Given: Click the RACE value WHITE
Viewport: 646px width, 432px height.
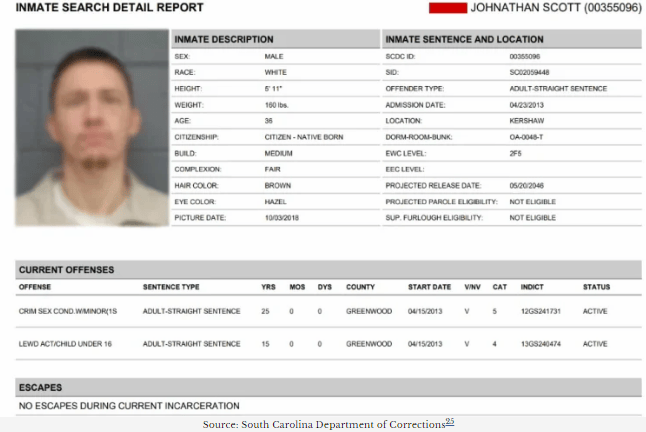Looking at the screenshot, I should [276, 72].
